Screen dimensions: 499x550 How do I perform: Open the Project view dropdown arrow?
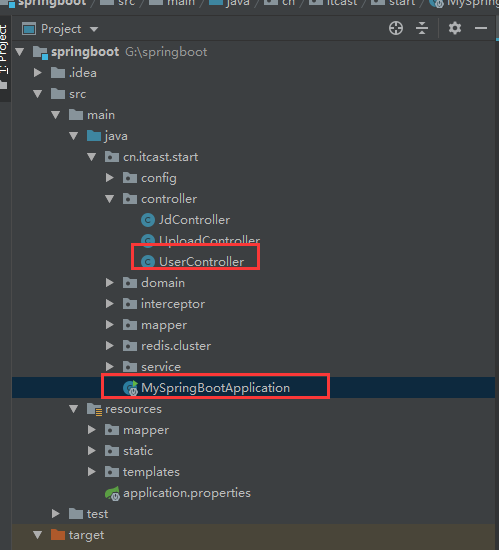[94, 29]
